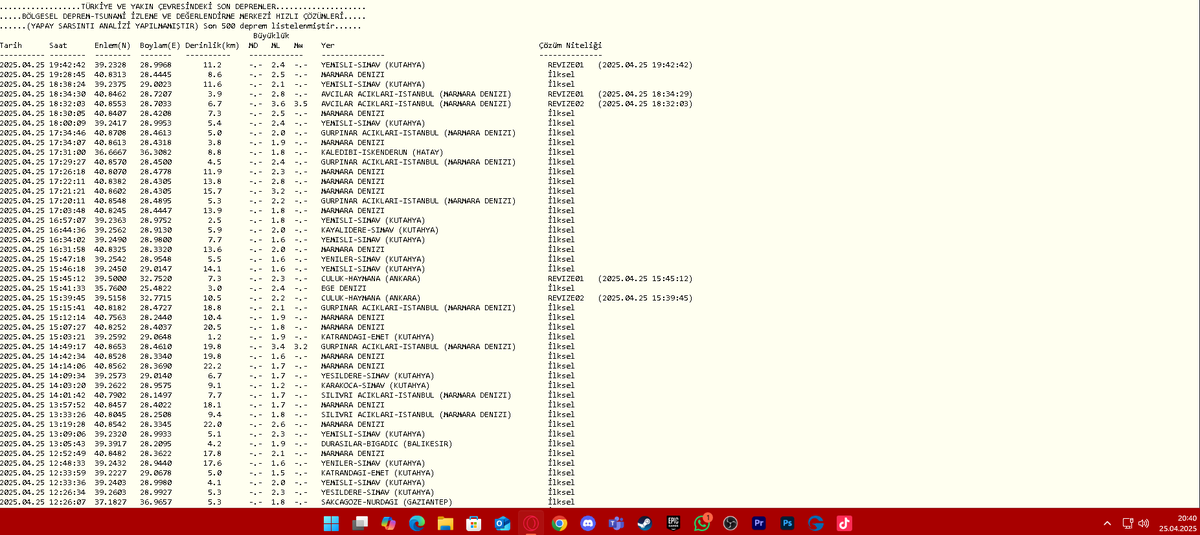The height and width of the screenshot is (535, 1200).
Task: Open OBS Studio from the taskbar
Action: [731, 523]
